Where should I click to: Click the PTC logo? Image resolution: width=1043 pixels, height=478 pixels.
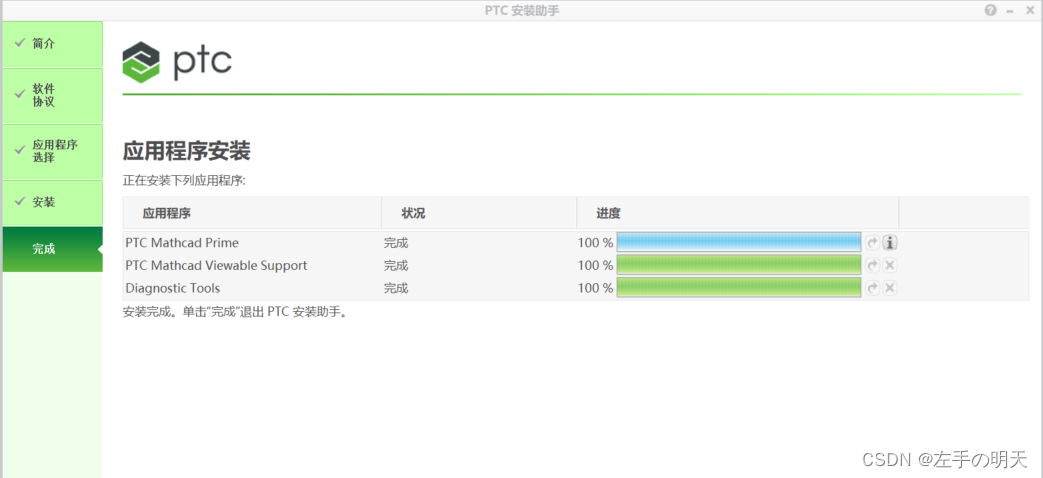click(177, 62)
